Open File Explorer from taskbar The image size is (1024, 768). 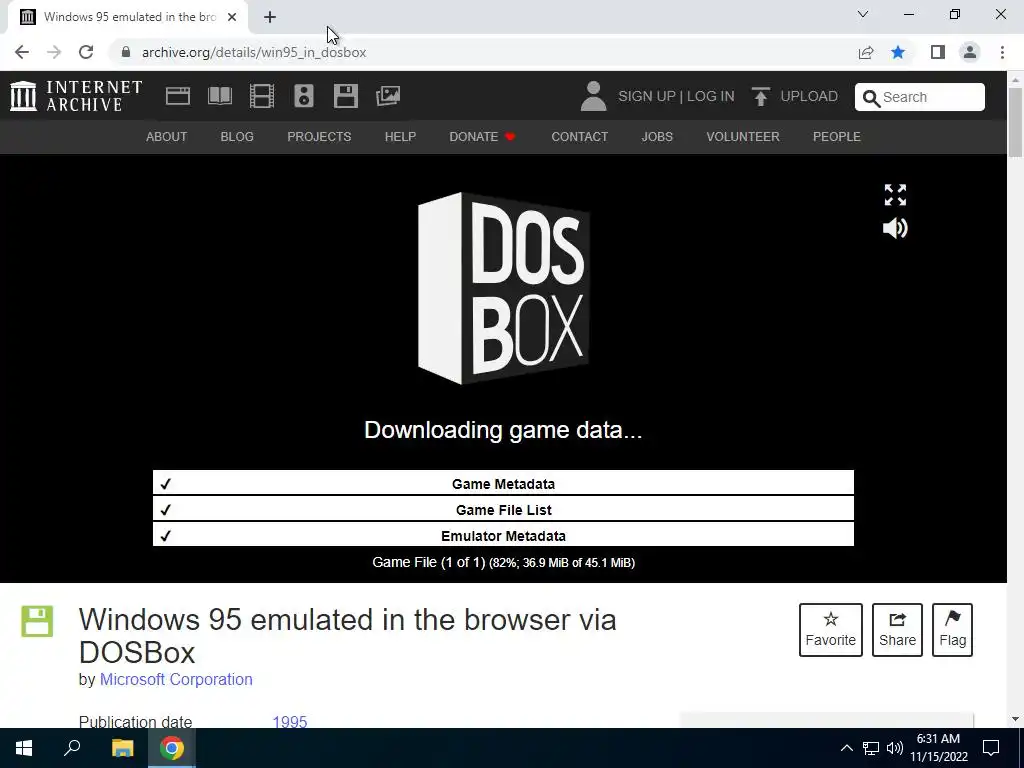click(x=122, y=748)
